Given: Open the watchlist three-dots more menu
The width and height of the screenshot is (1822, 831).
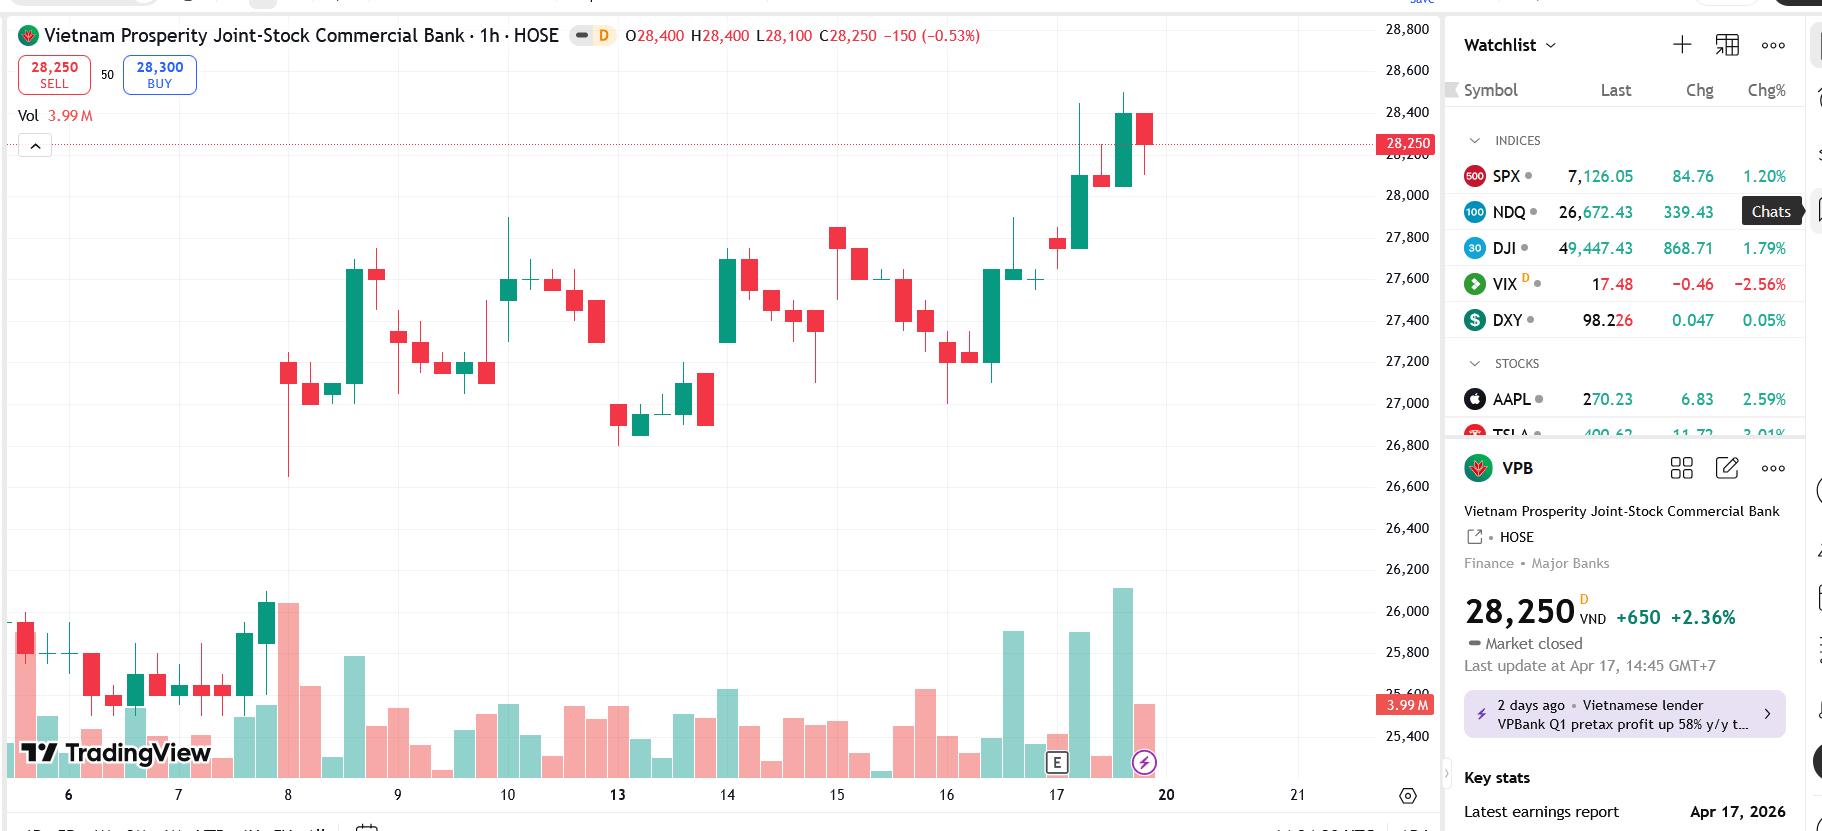Looking at the screenshot, I should pos(1773,45).
